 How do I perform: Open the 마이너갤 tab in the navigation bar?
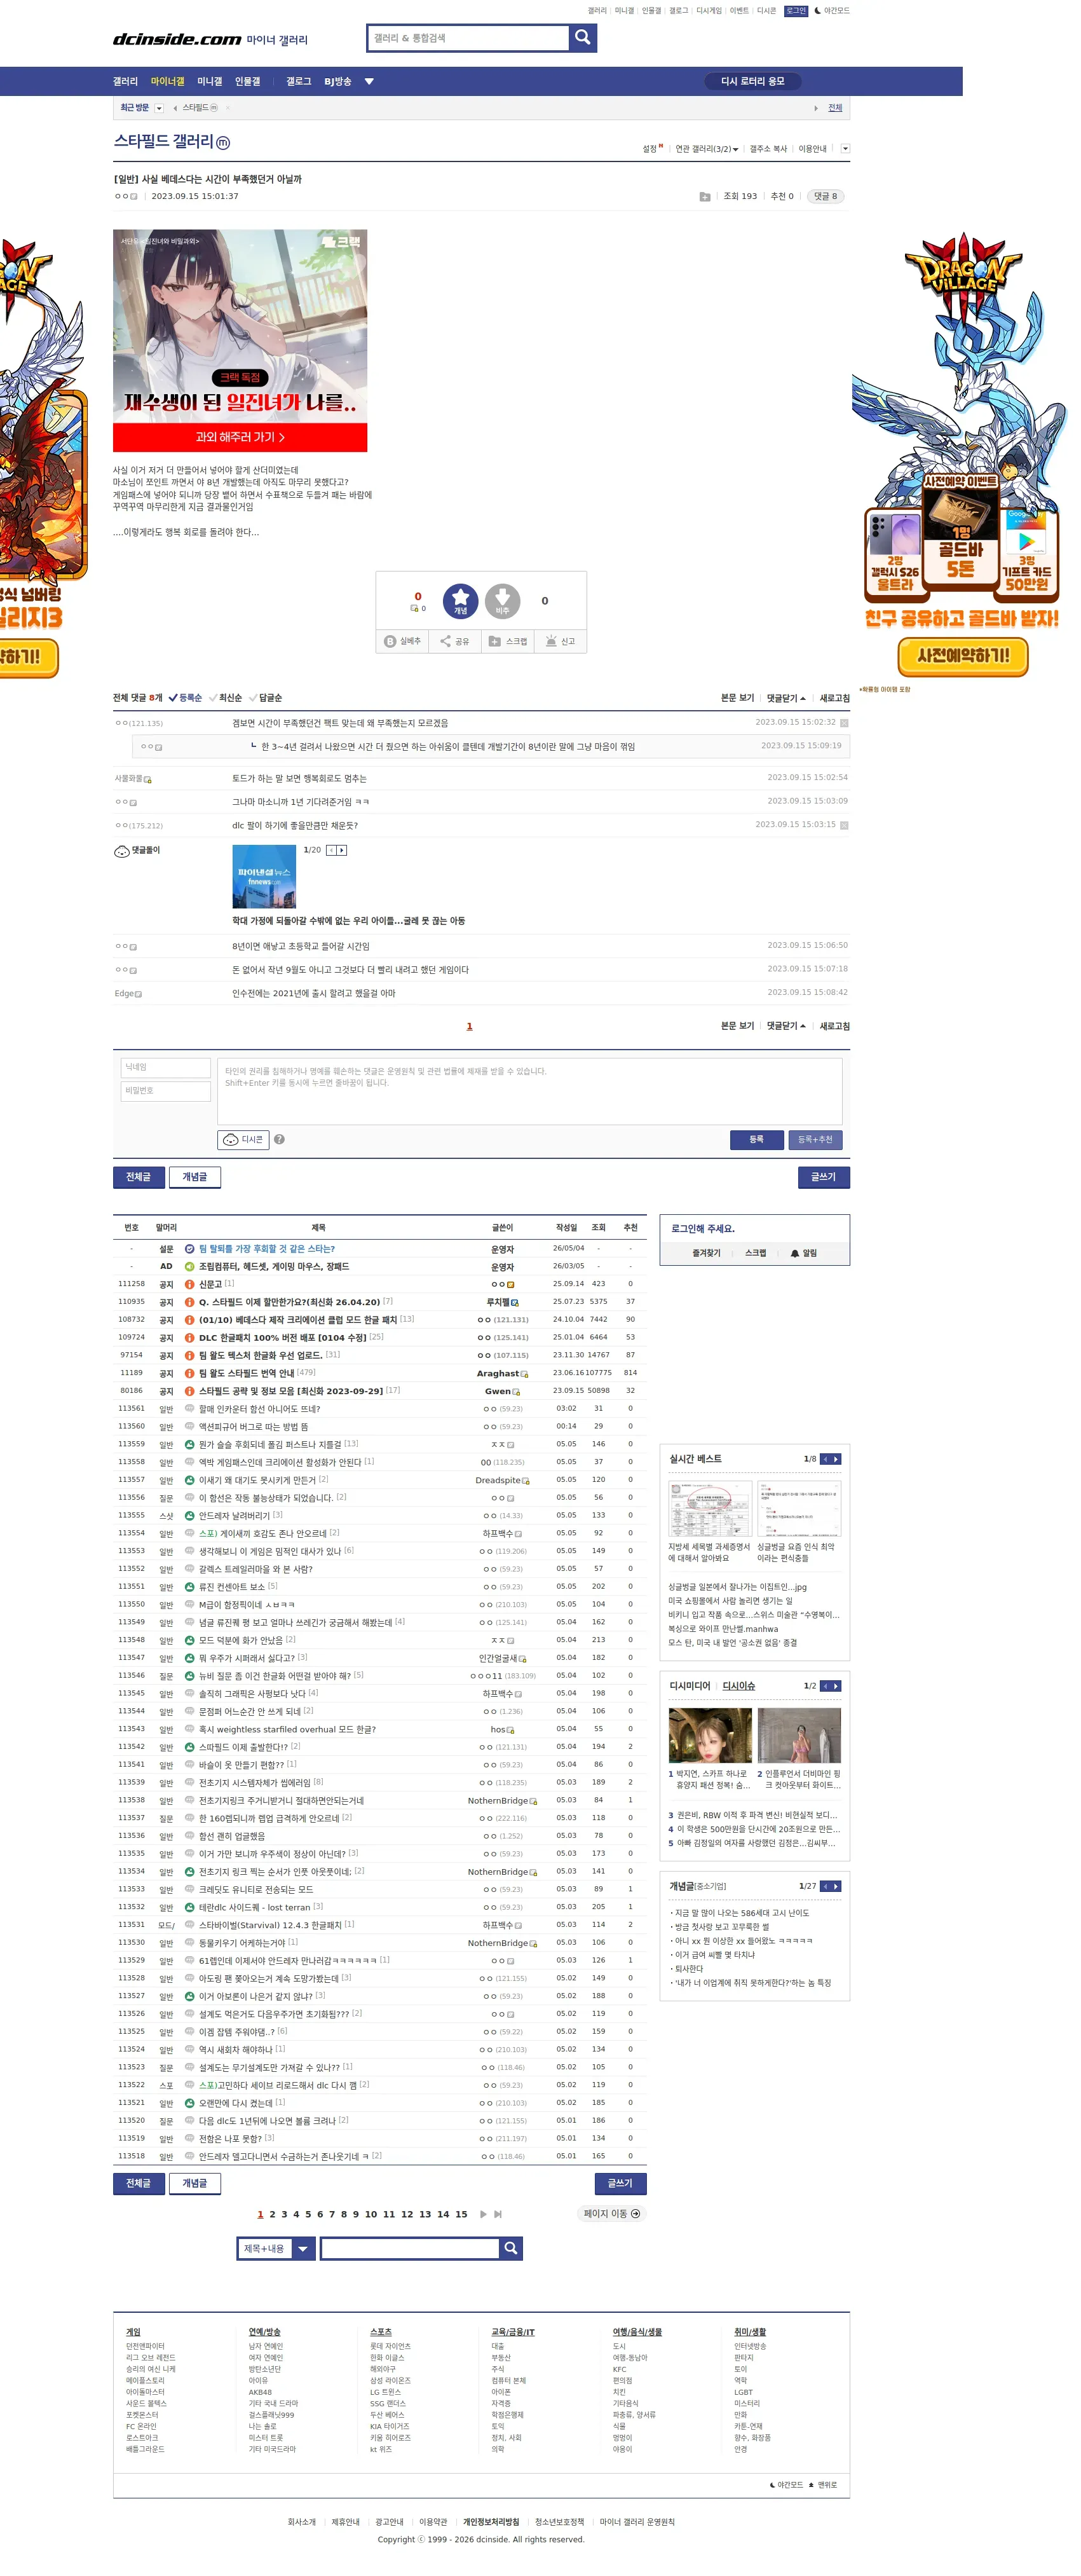(x=167, y=82)
